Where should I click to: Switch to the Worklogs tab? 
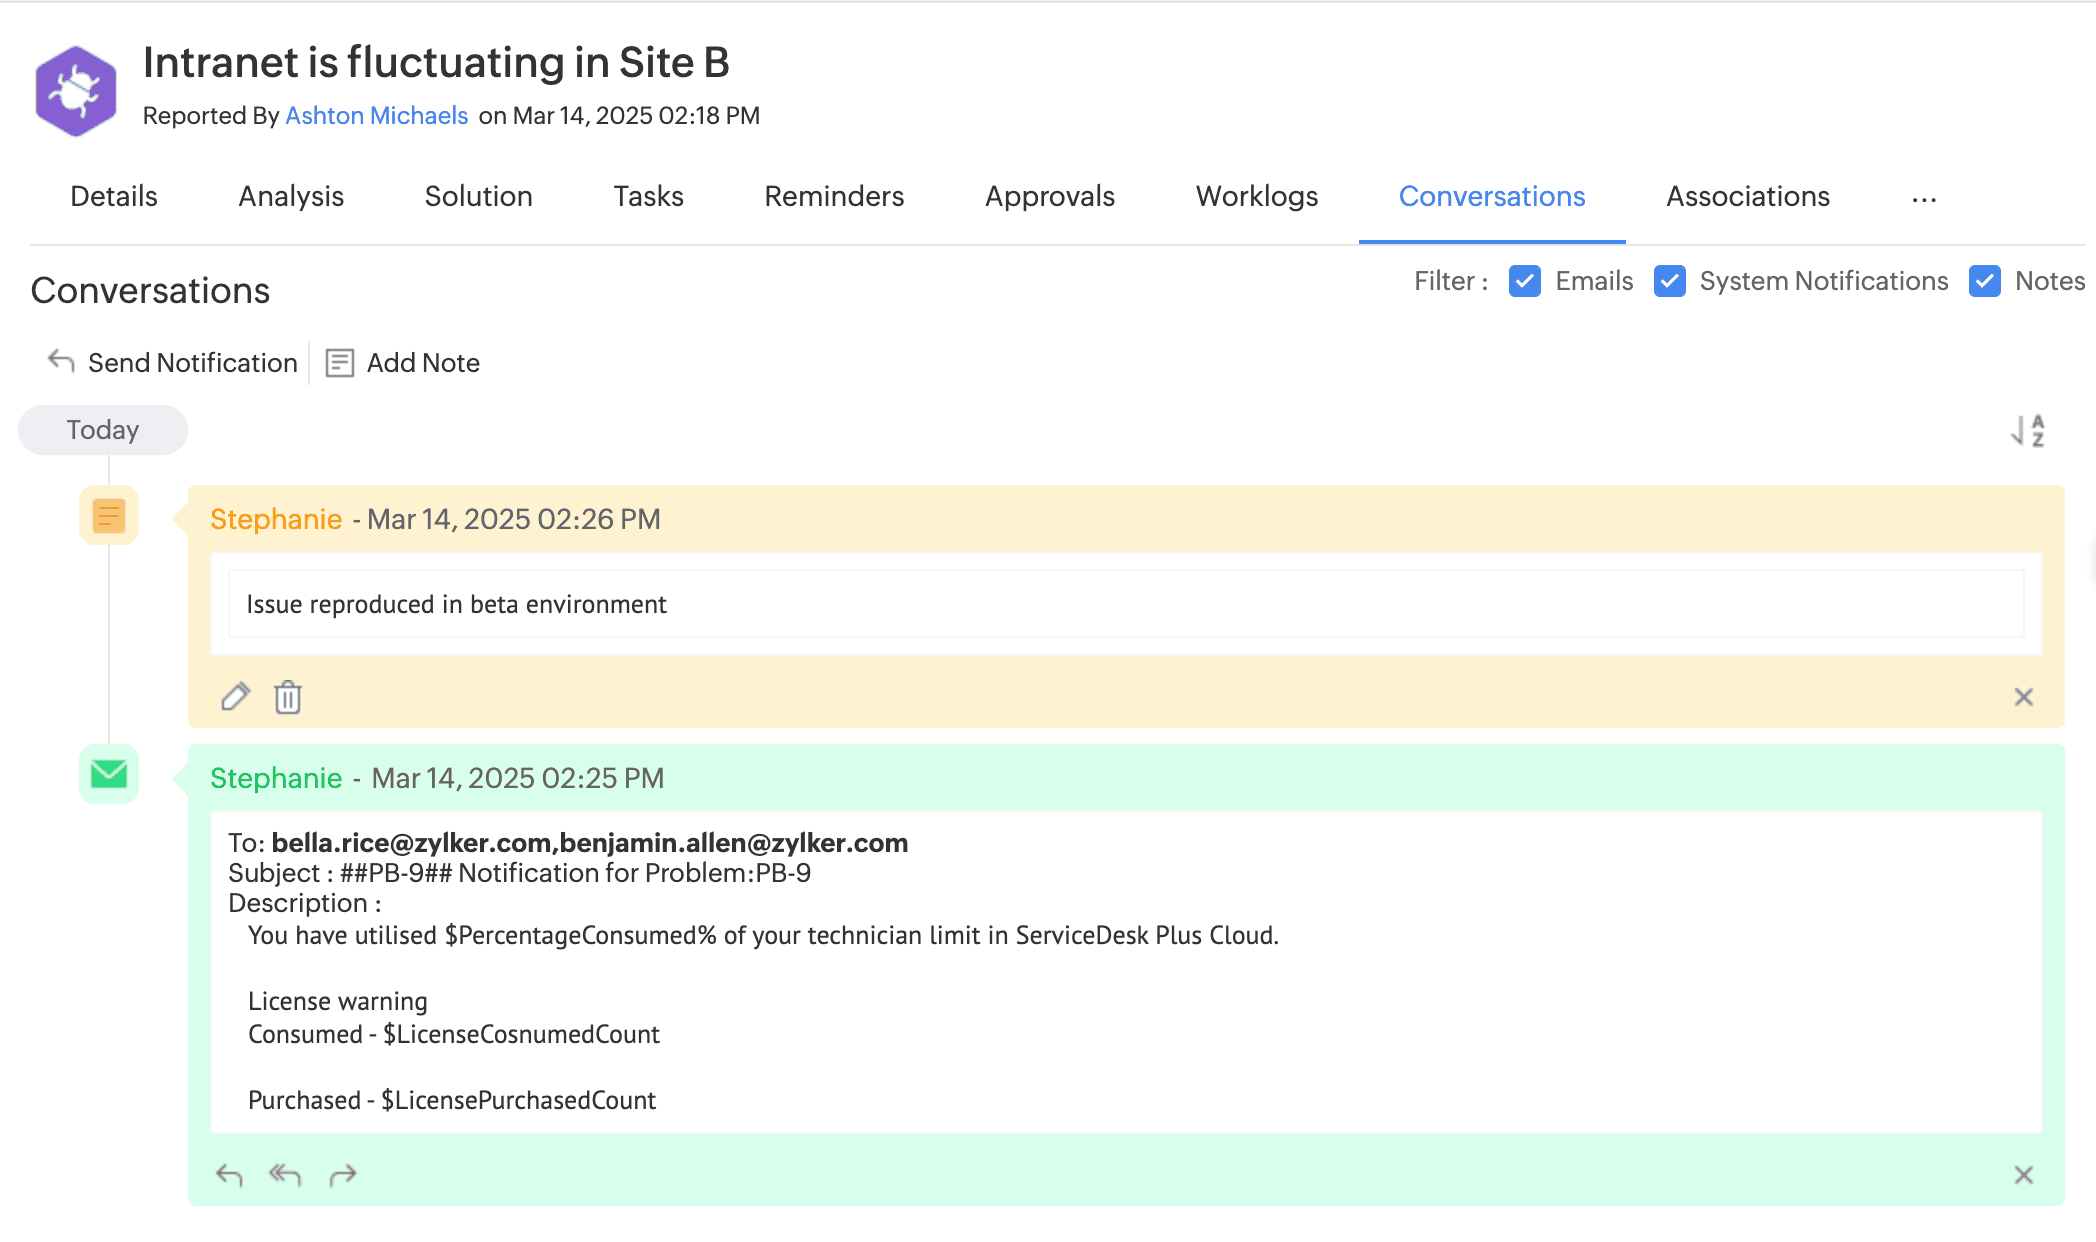(x=1257, y=196)
